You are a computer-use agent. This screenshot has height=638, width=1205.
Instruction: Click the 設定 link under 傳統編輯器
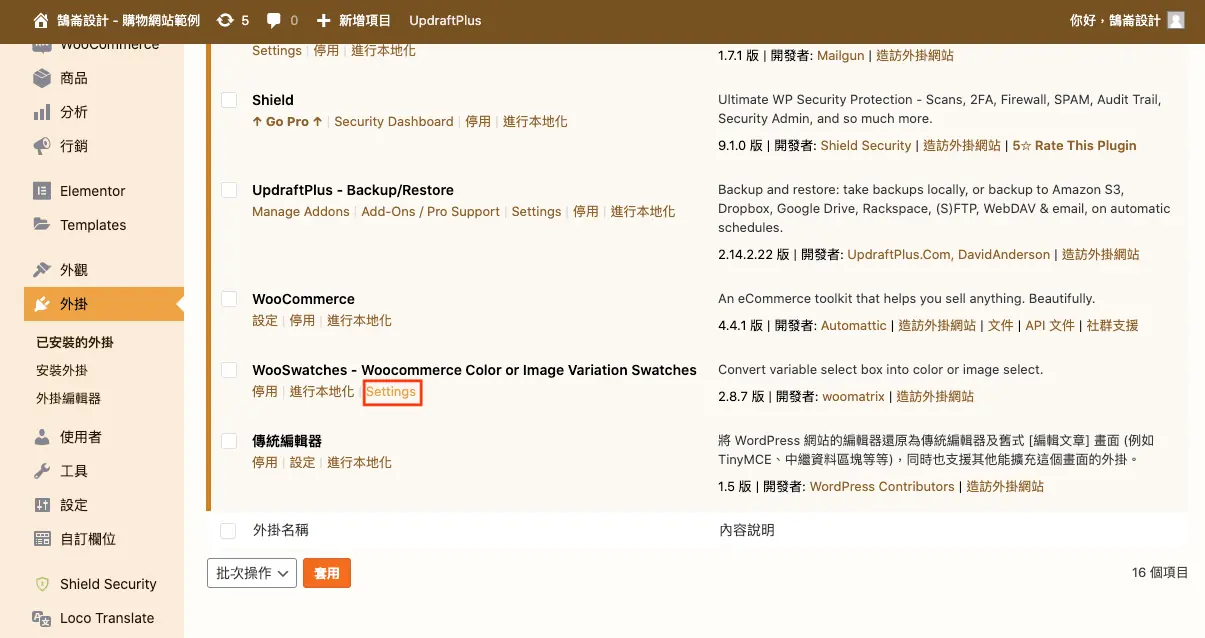[x=302, y=462]
